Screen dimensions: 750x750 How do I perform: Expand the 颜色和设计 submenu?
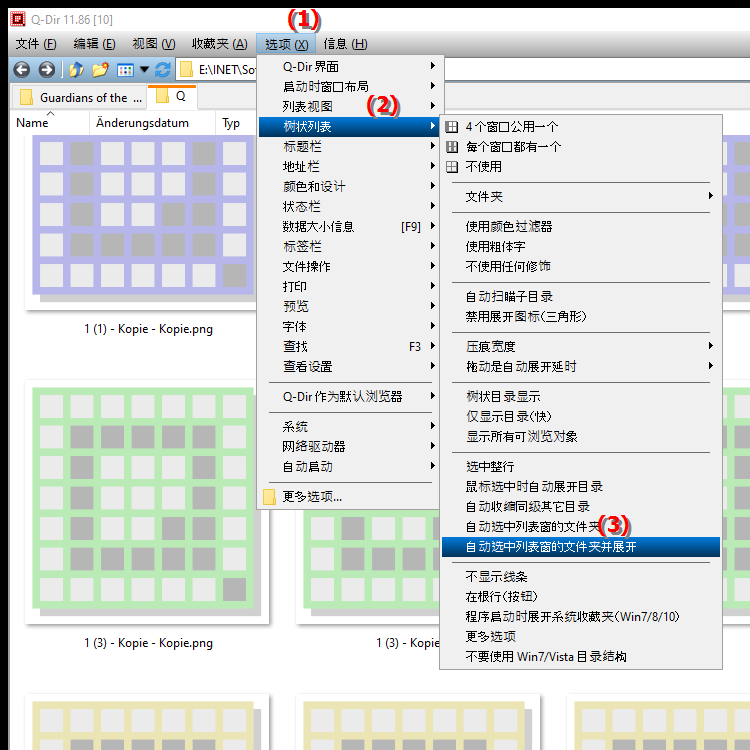pyautogui.click(x=349, y=187)
